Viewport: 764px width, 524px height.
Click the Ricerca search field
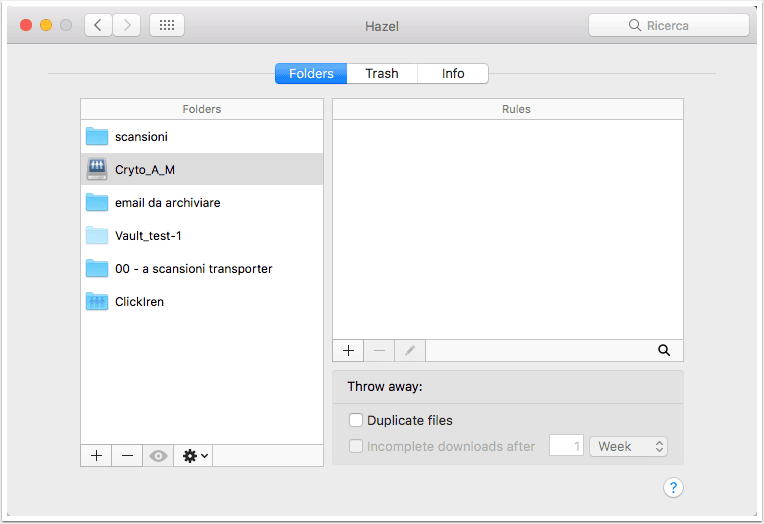point(668,25)
